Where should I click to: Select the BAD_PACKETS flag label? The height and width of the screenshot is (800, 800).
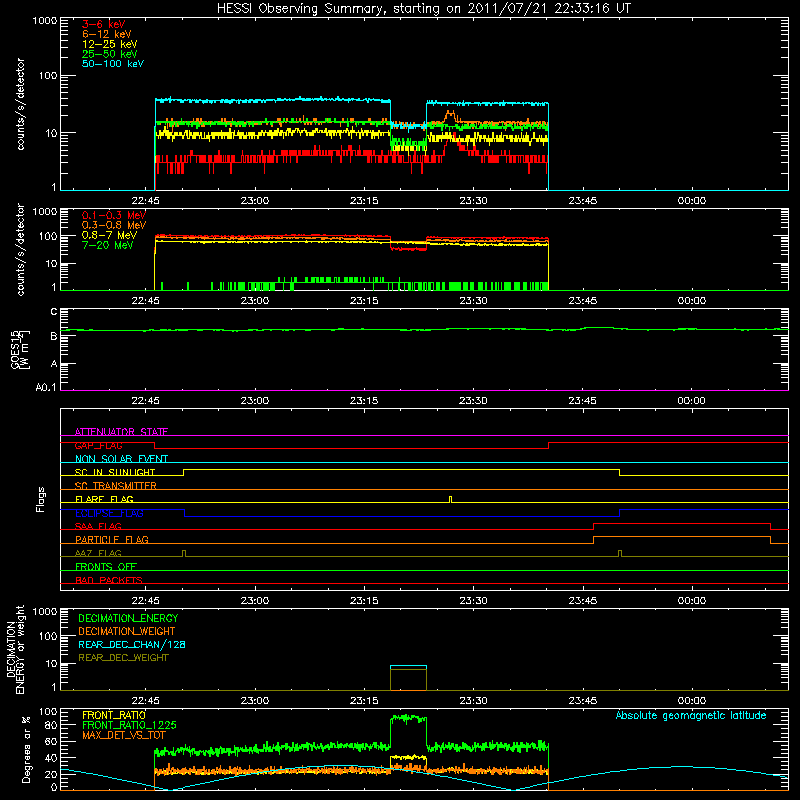tap(109, 580)
